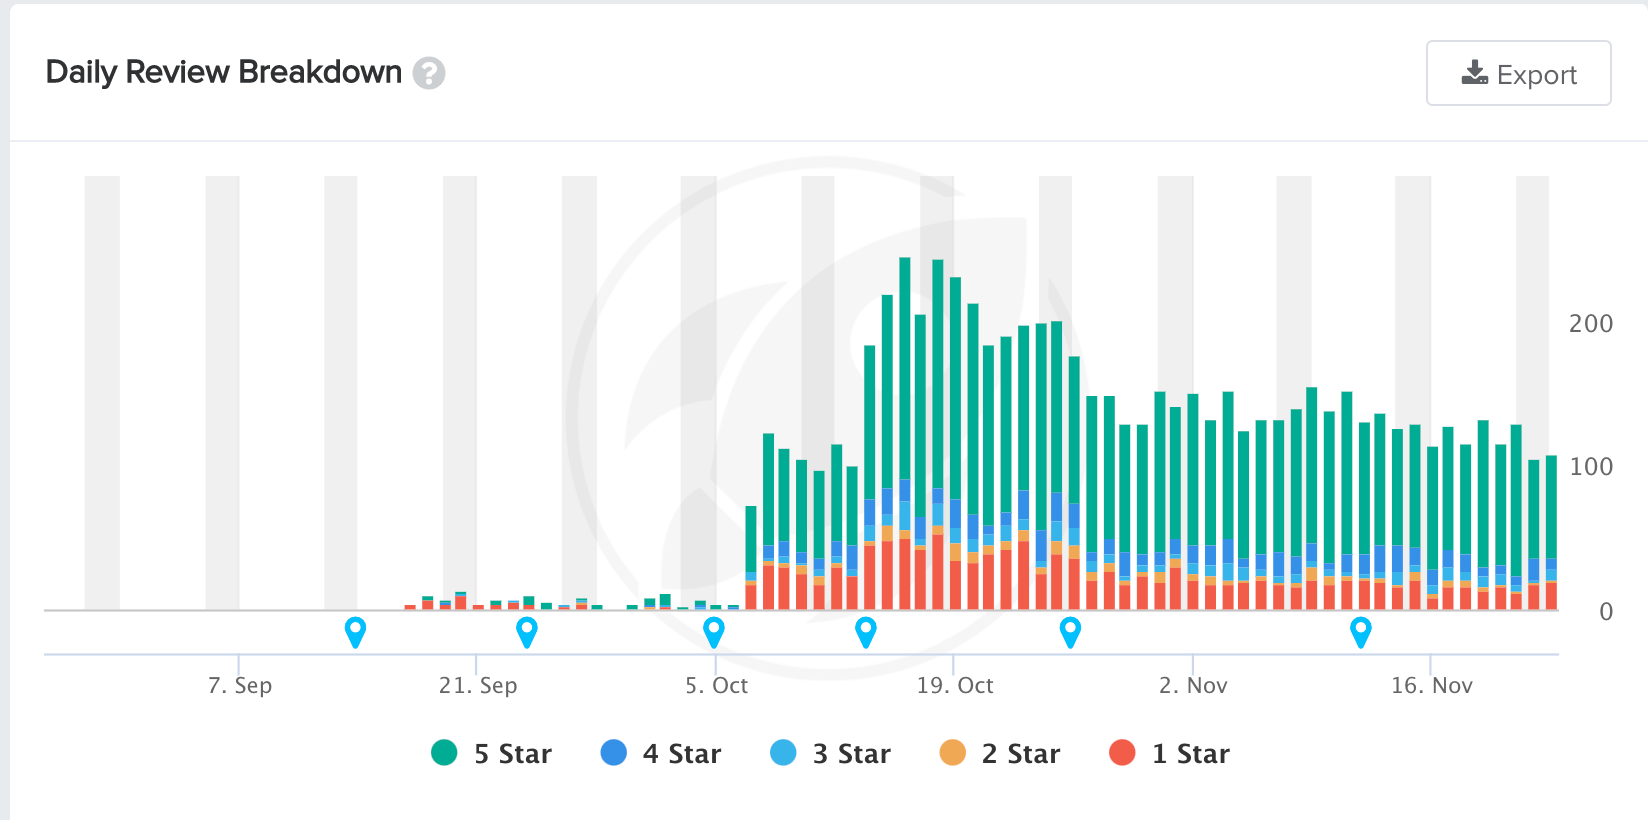Click the marker pin just after 21. Sep
This screenshot has height=820, width=1648.
pos(527,632)
